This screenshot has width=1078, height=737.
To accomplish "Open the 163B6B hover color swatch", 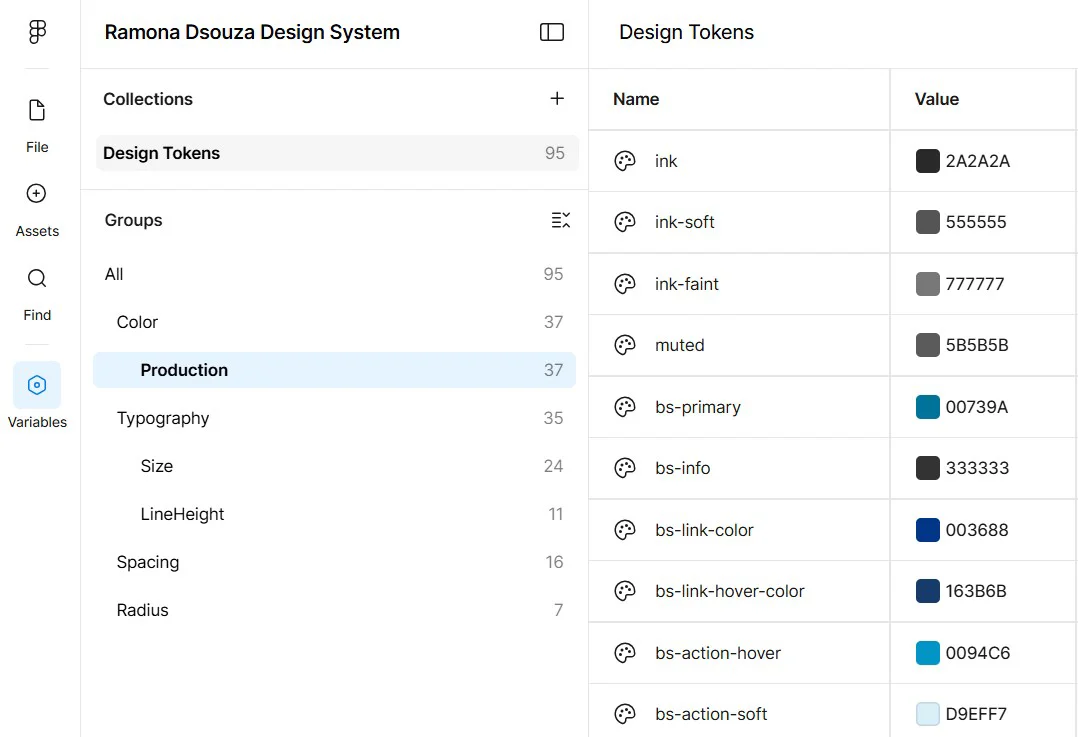I will point(927,591).
